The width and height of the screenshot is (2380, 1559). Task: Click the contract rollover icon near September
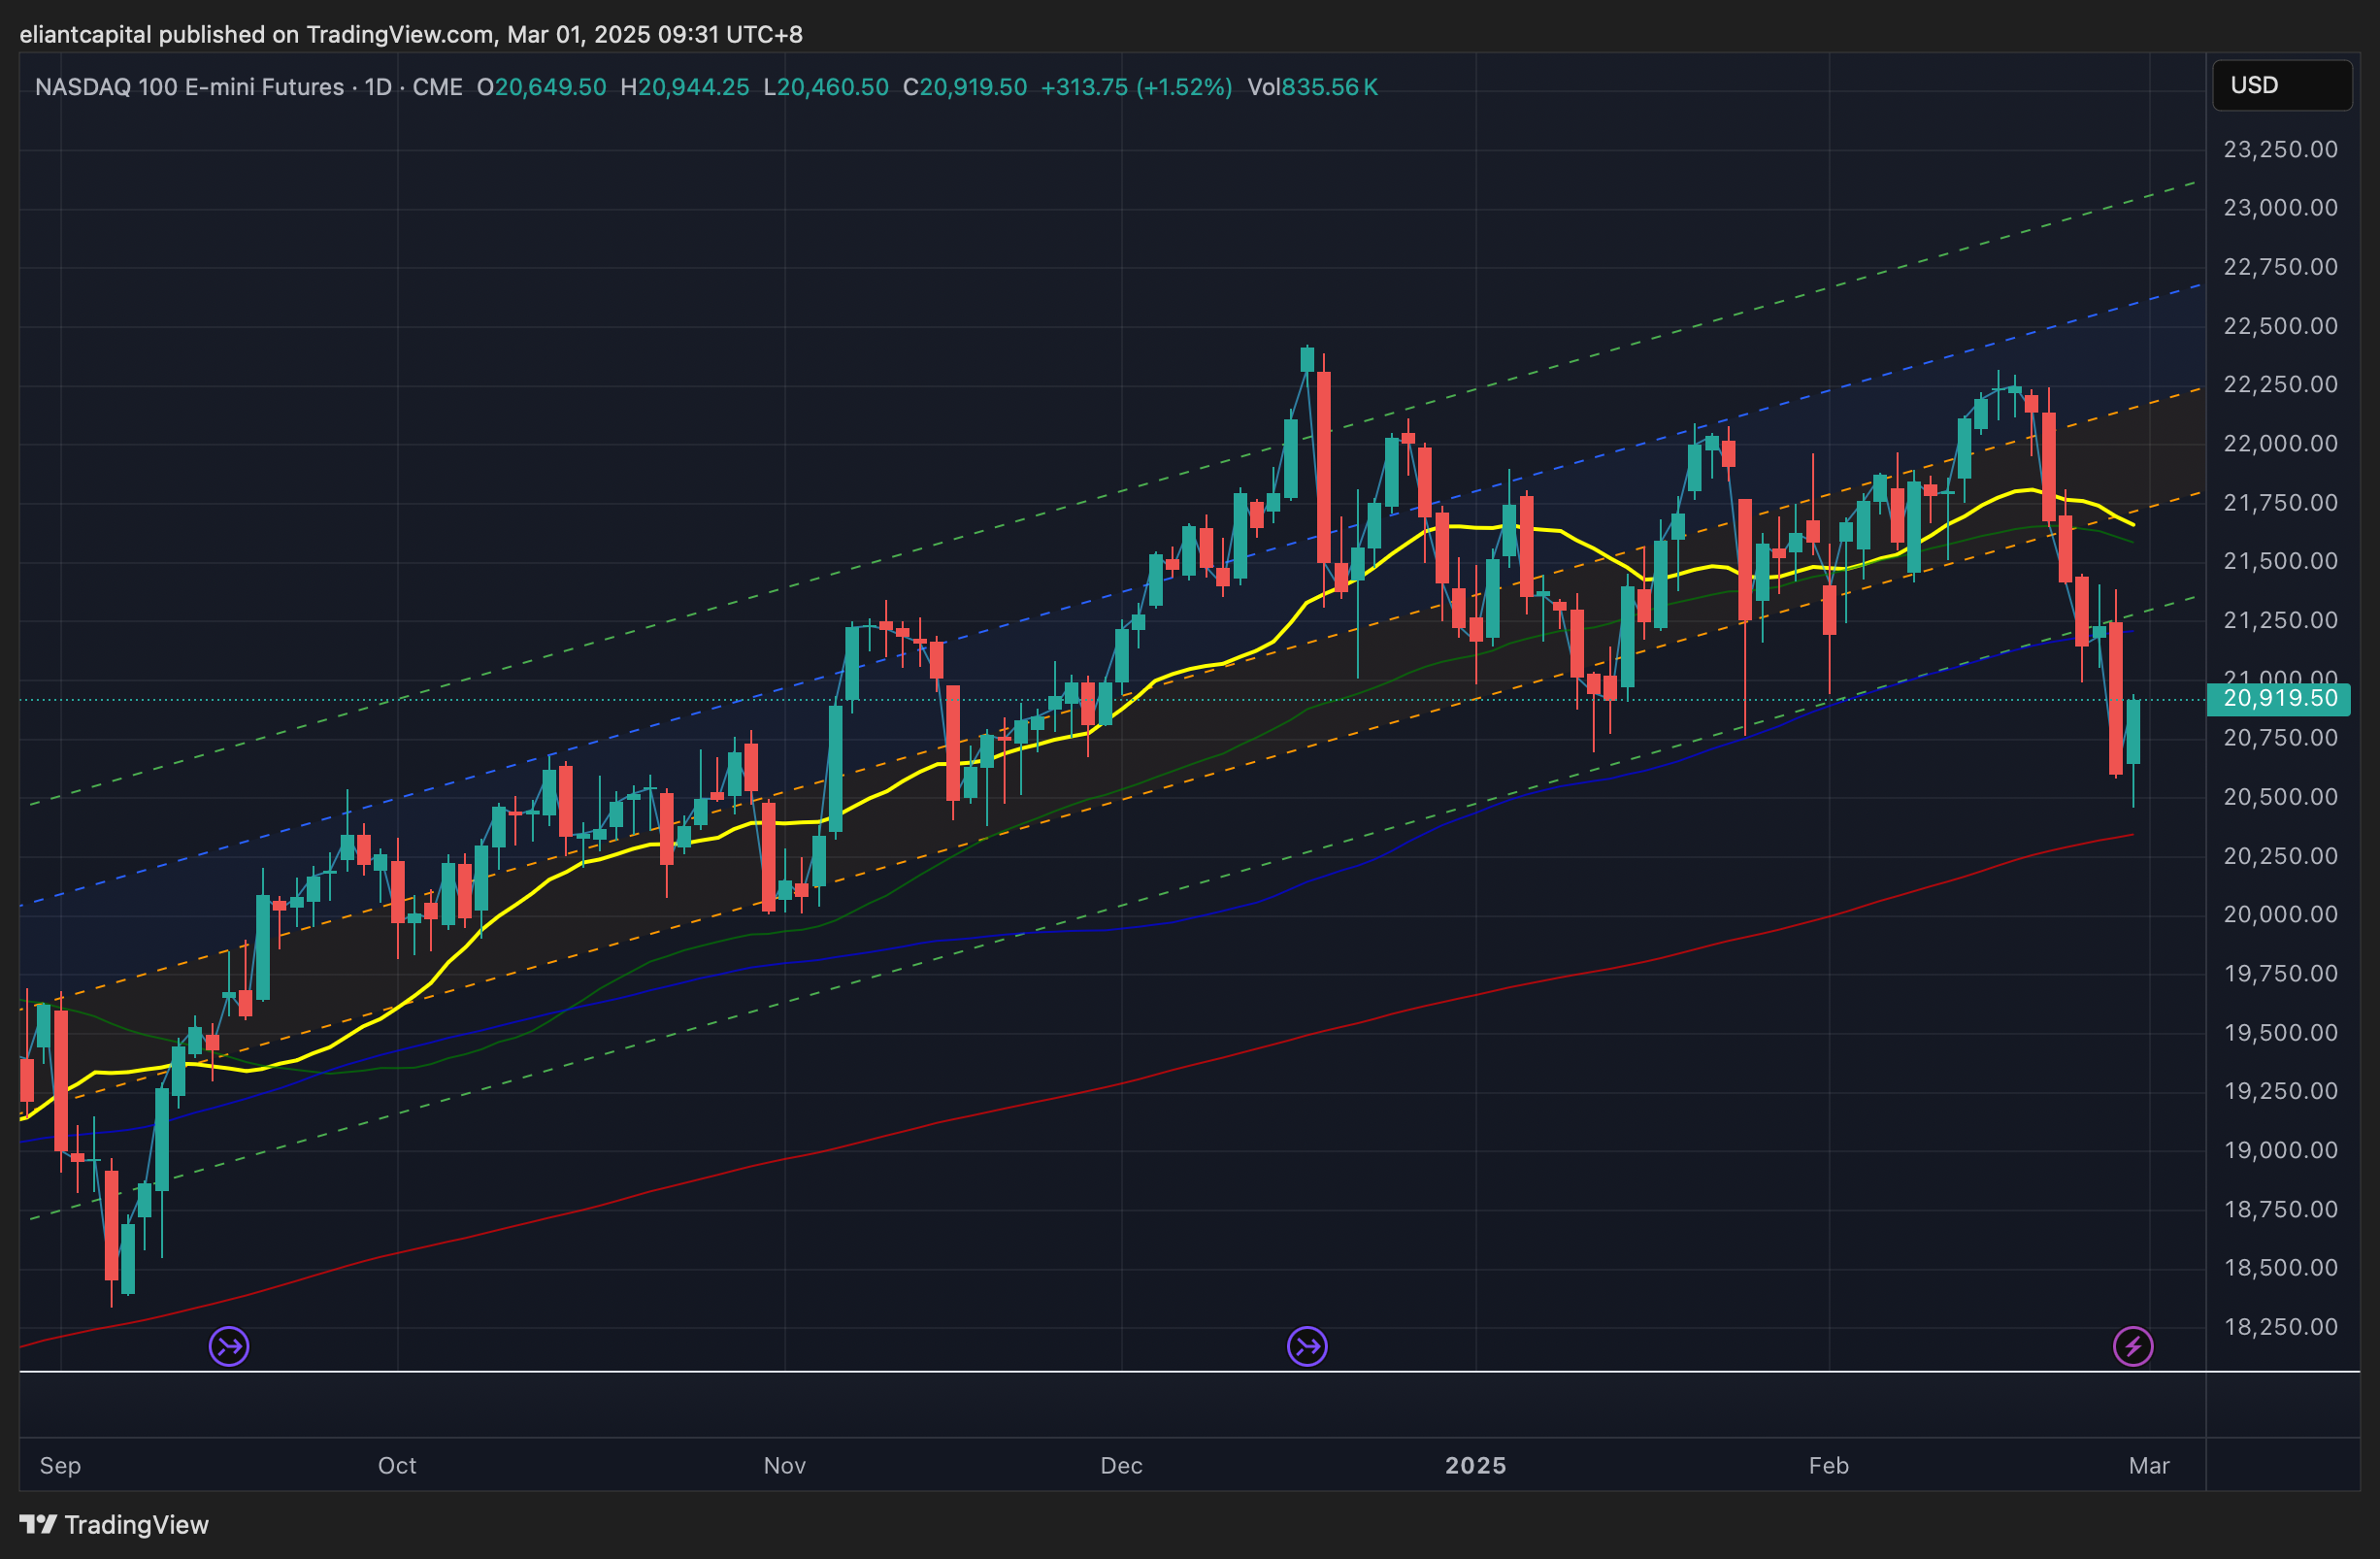pyautogui.click(x=229, y=1346)
